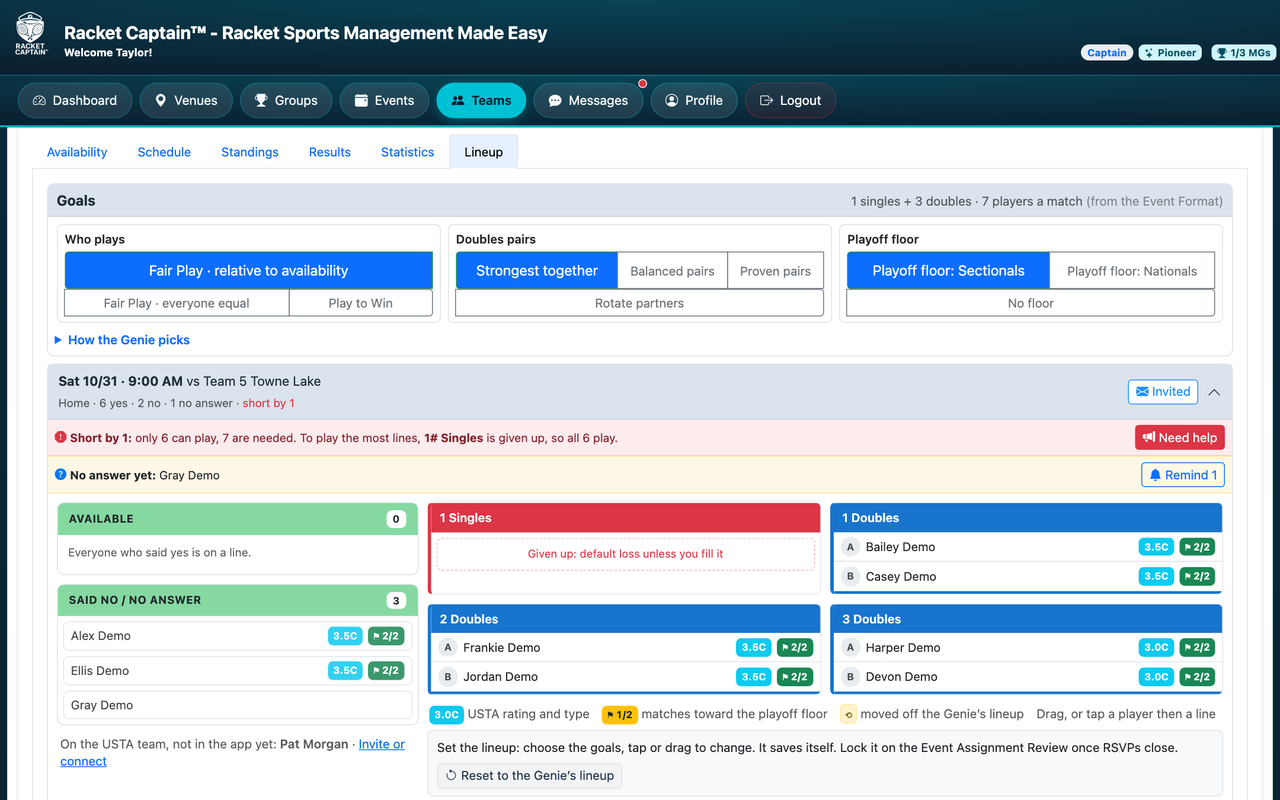
Task: Choose the No floor option
Action: 1031,303
